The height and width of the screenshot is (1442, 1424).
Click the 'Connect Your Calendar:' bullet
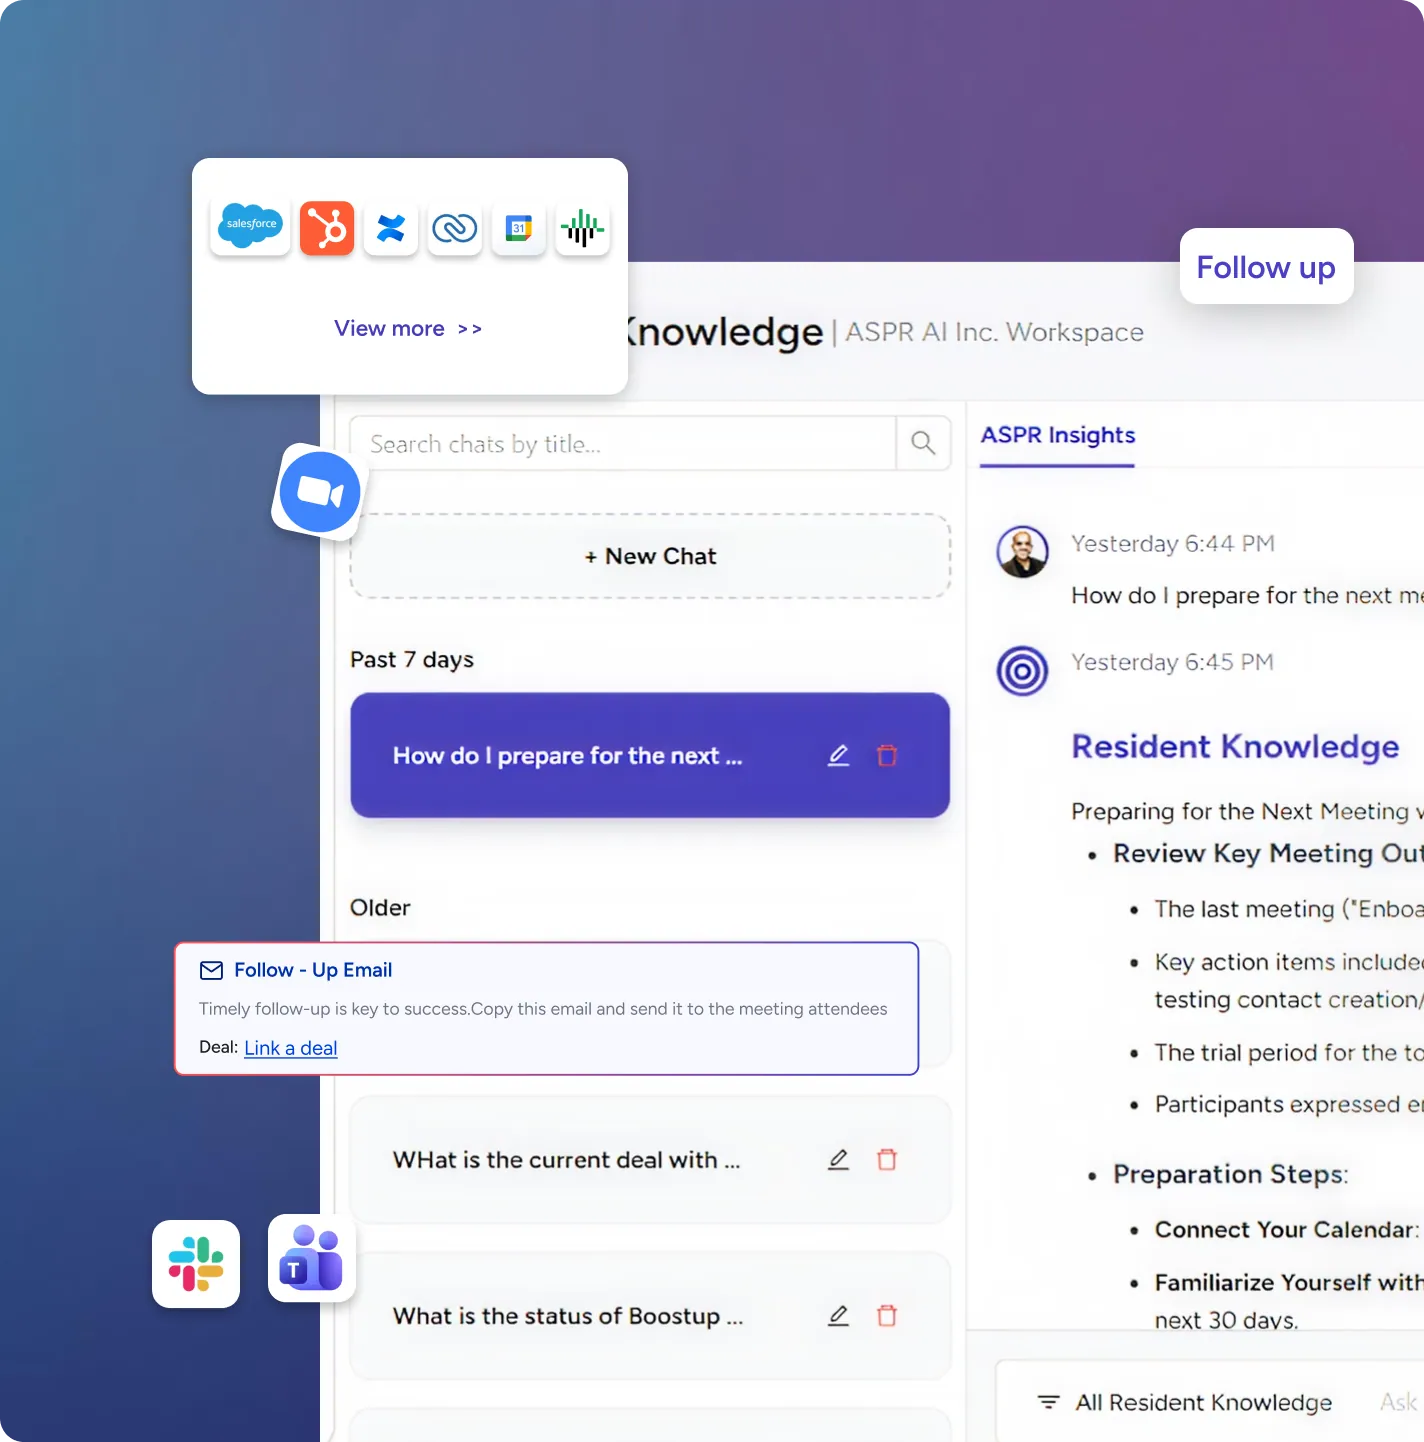coord(1287,1230)
